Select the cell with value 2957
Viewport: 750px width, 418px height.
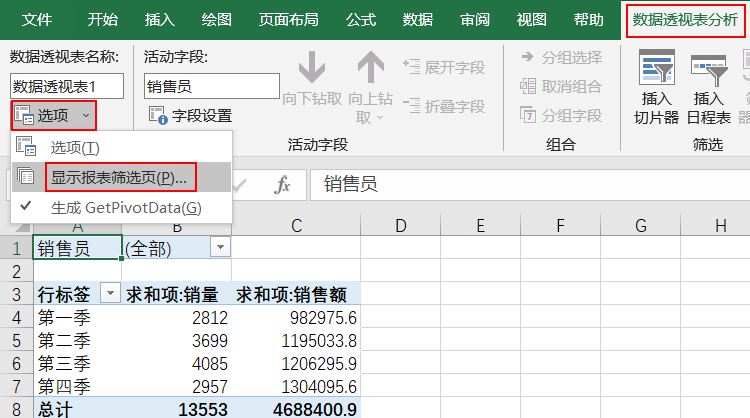tap(176, 385)
